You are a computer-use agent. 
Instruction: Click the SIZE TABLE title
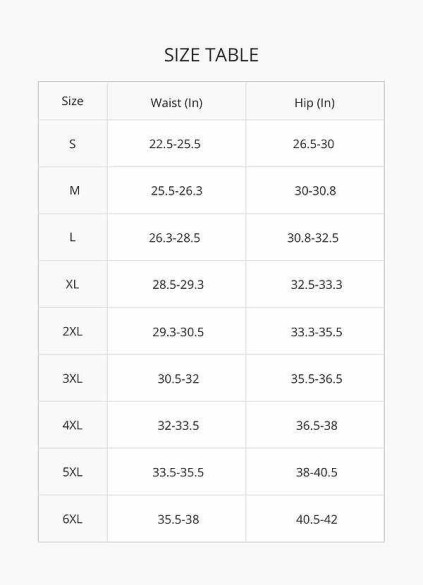point(212,55)
